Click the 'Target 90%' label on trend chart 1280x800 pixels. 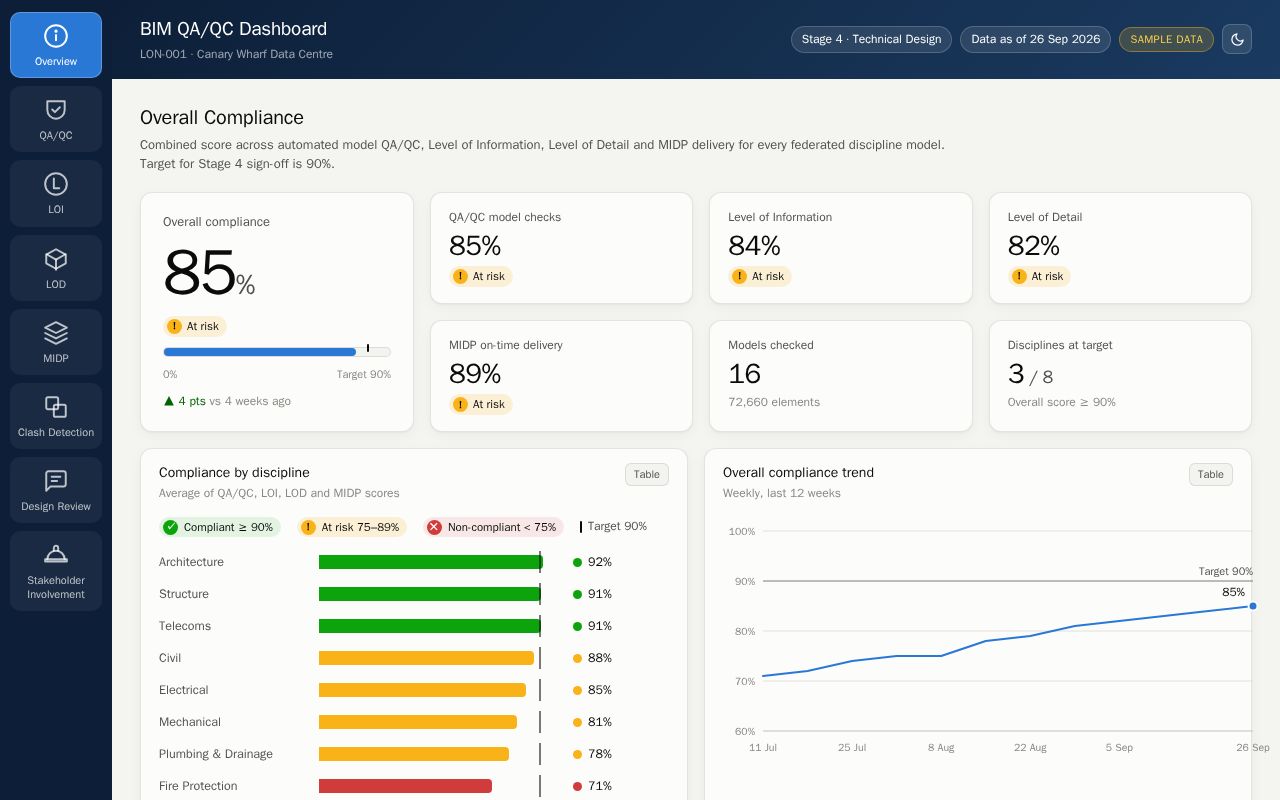coord(1226,571)
